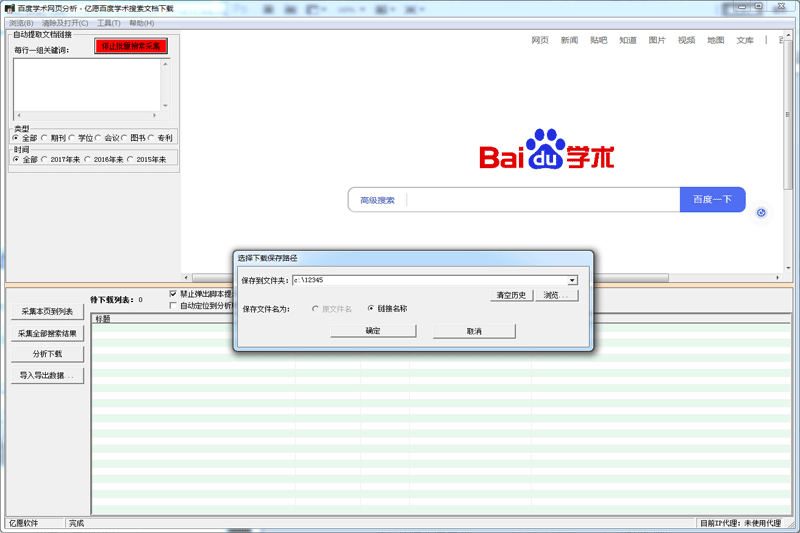Click the 浏览... button in the dialog

coord(557,295)
